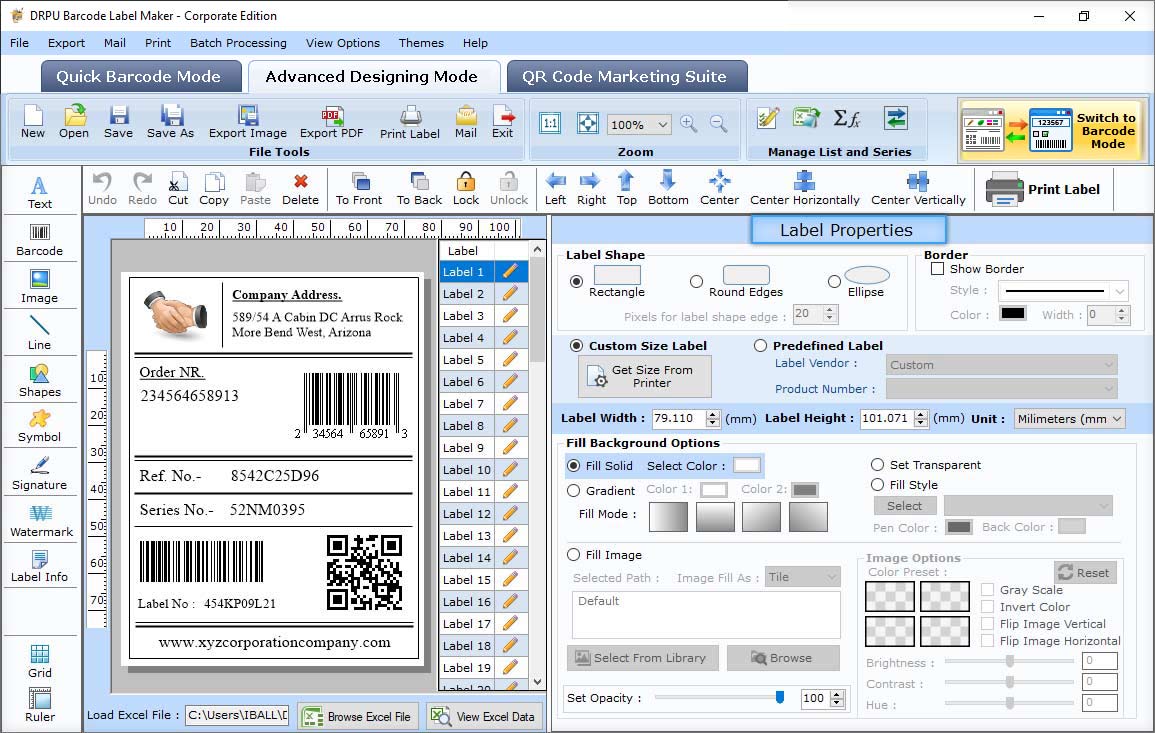1155x733 pixels.
Task: Choose the Line drawing tool
Action: 40,333
